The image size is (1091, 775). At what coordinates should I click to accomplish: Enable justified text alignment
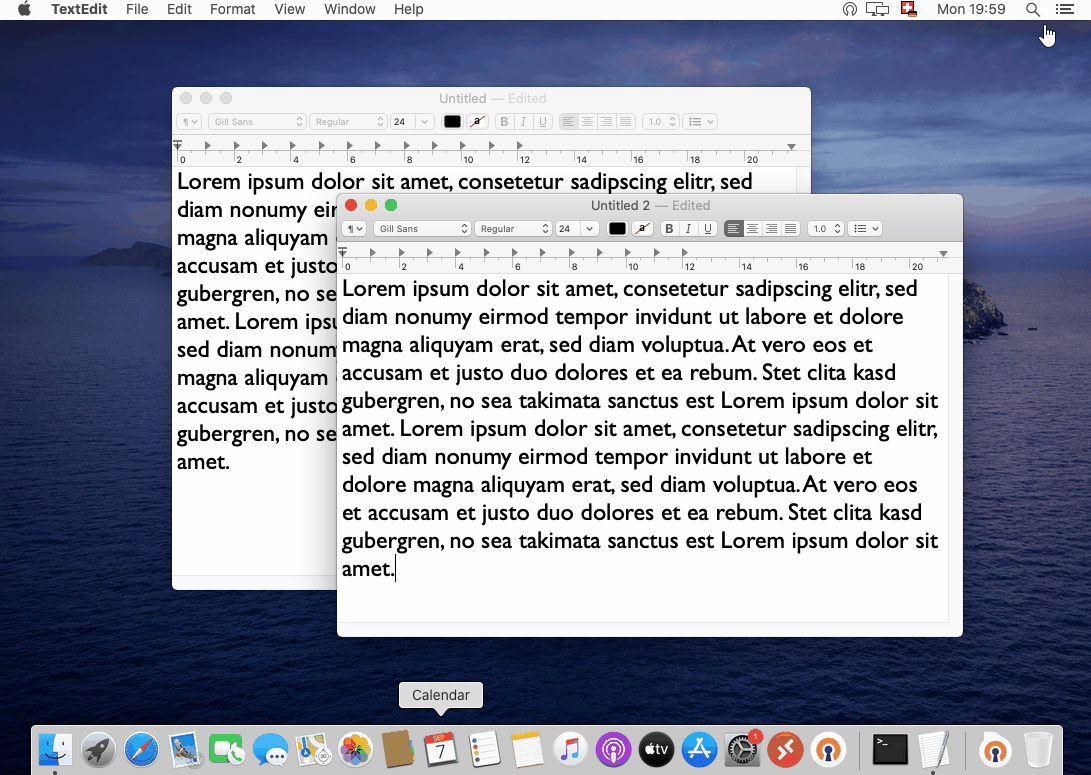[789, 228]
